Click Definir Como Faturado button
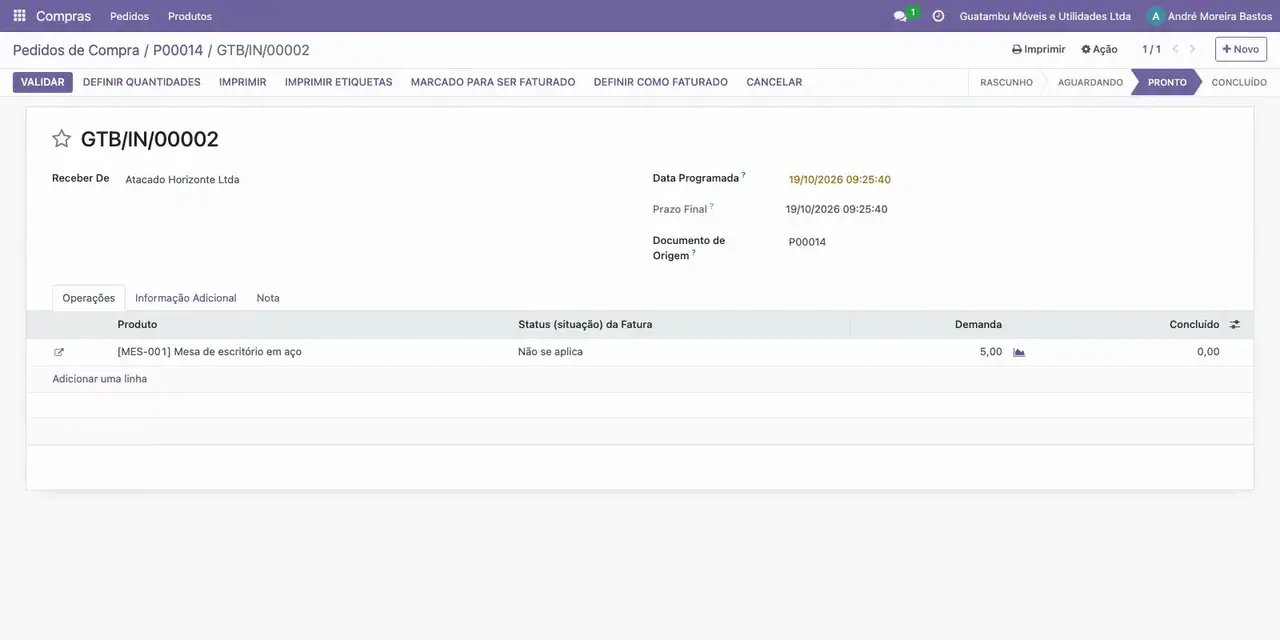1280x640 pixels. (661, 82)
